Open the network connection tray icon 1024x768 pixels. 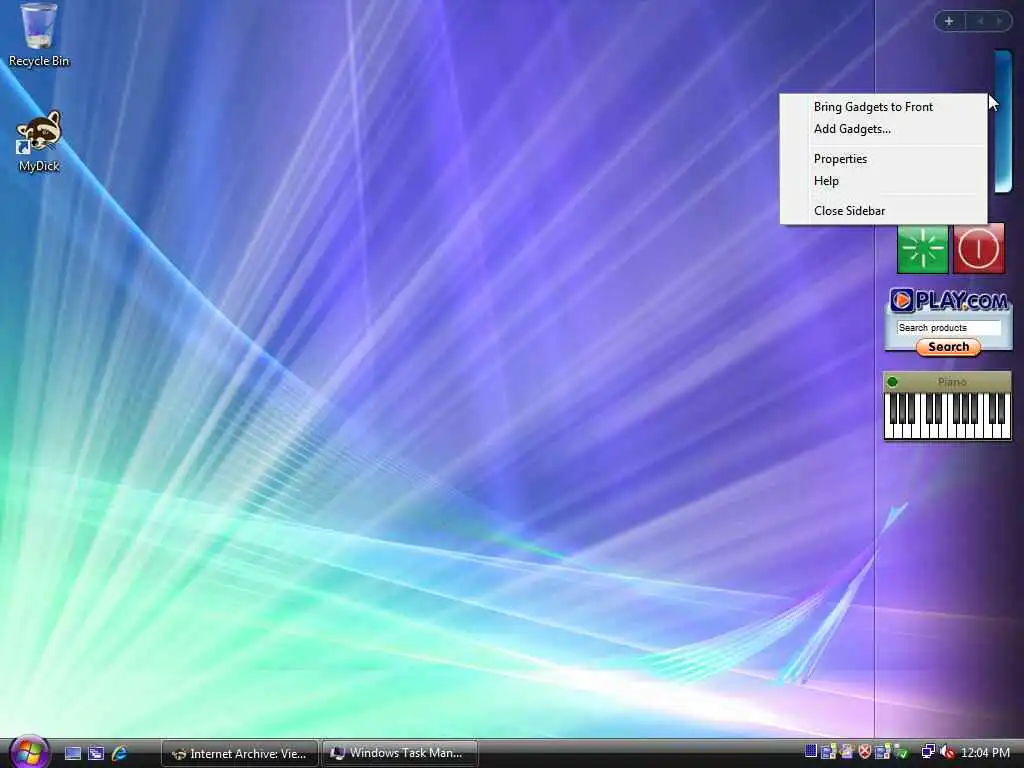click(x=927, y=752)
